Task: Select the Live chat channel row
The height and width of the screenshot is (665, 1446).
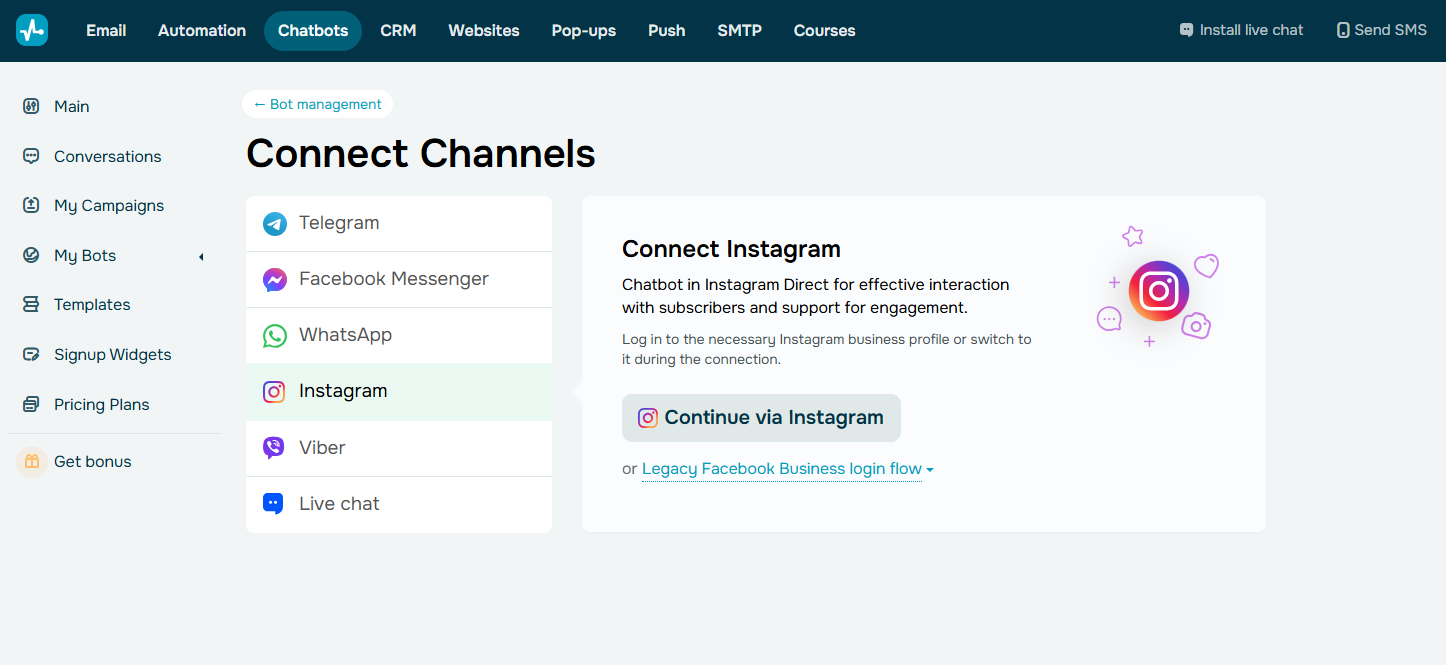Action: 399,504
